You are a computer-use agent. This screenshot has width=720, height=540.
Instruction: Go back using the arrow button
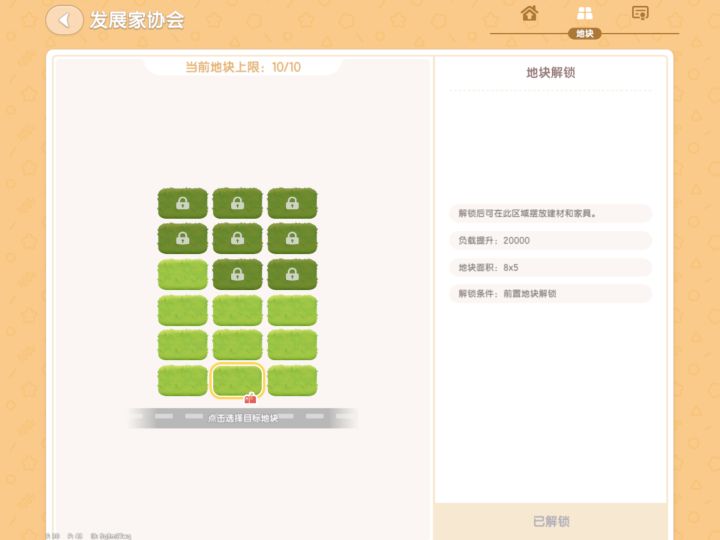tap(64, 20)
